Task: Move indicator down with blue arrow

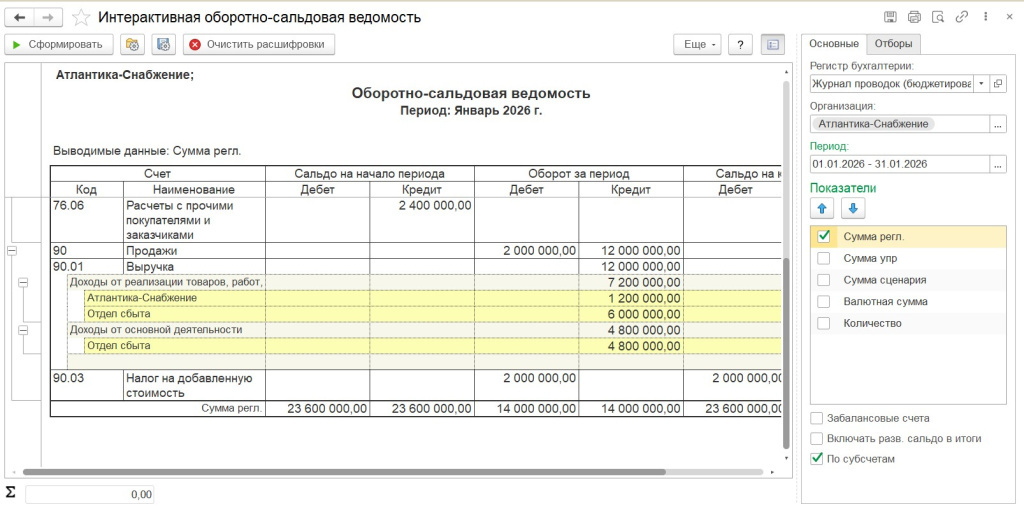Action: [854, 209]
